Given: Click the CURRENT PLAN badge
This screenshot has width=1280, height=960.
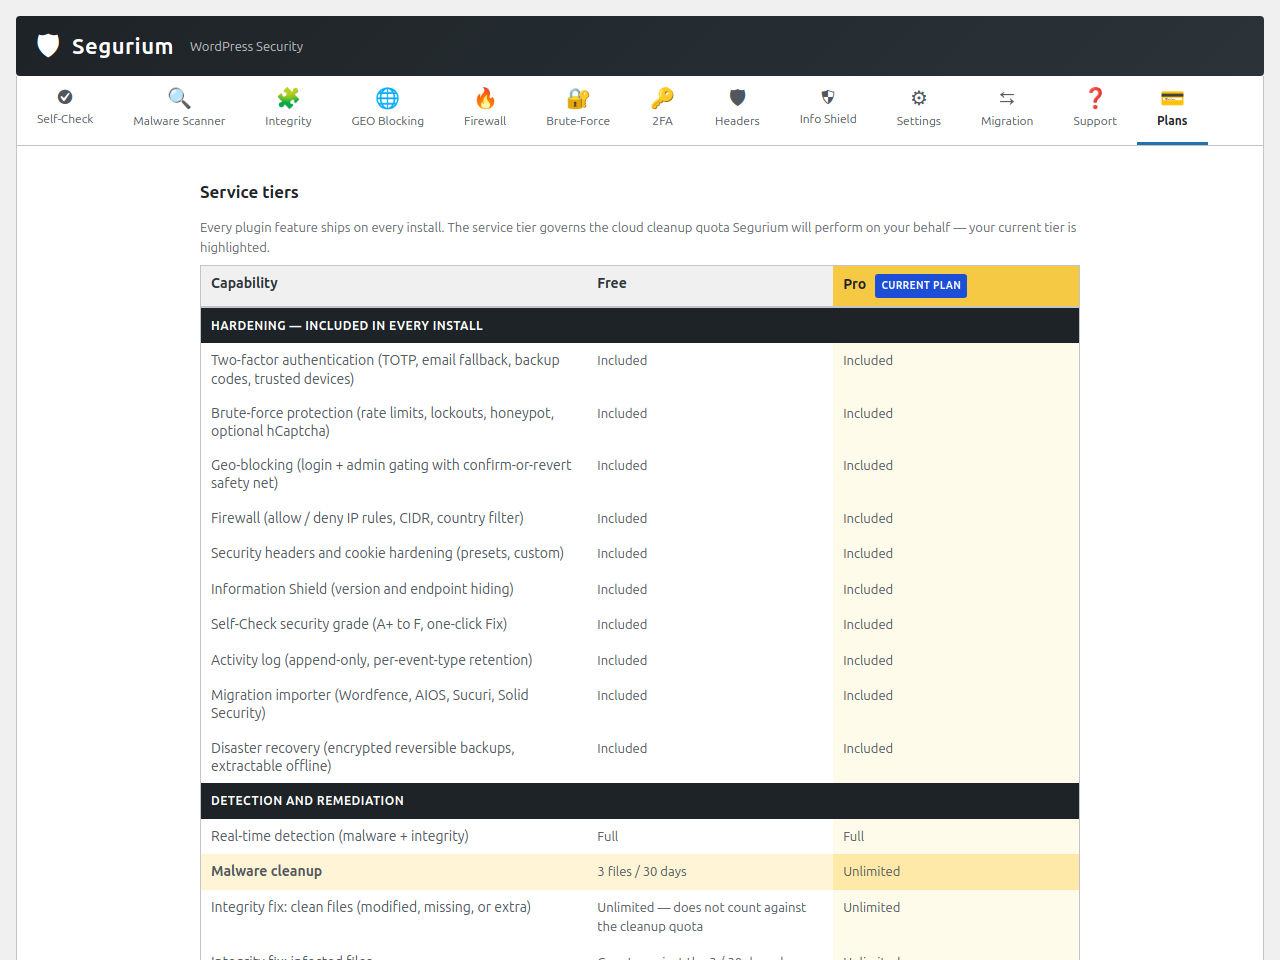Looking at the screenshot, I should (x=921, y=285).
